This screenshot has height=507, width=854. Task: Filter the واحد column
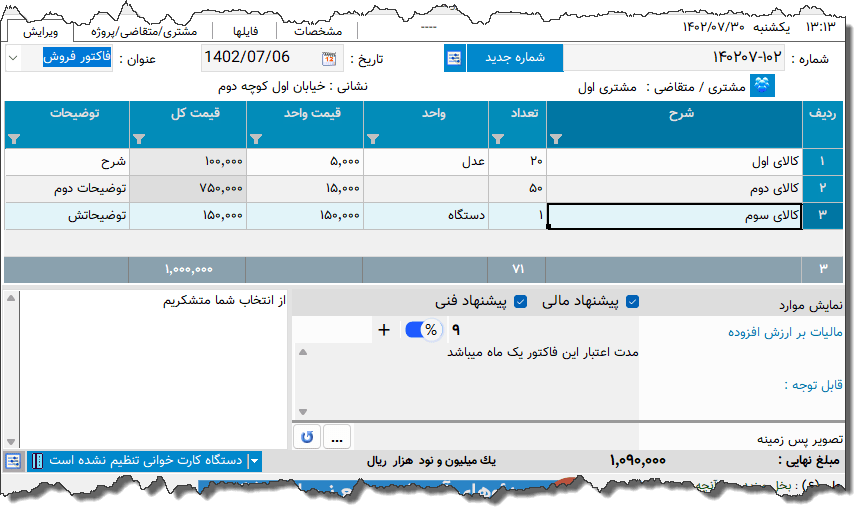point(373,139)
